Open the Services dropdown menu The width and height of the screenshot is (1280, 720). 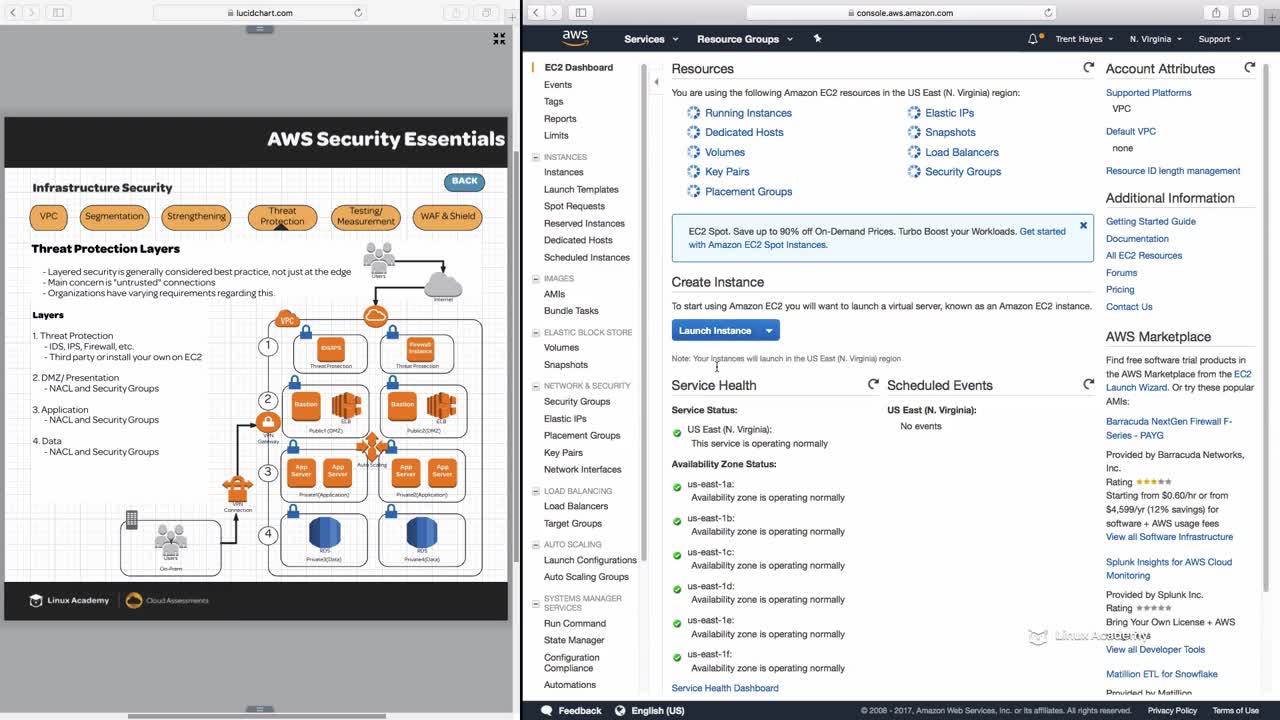[x=651, y=39]
